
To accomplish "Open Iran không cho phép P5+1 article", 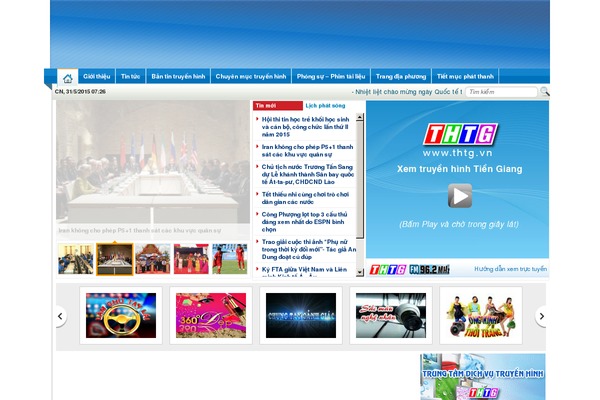I will [307, 151].
